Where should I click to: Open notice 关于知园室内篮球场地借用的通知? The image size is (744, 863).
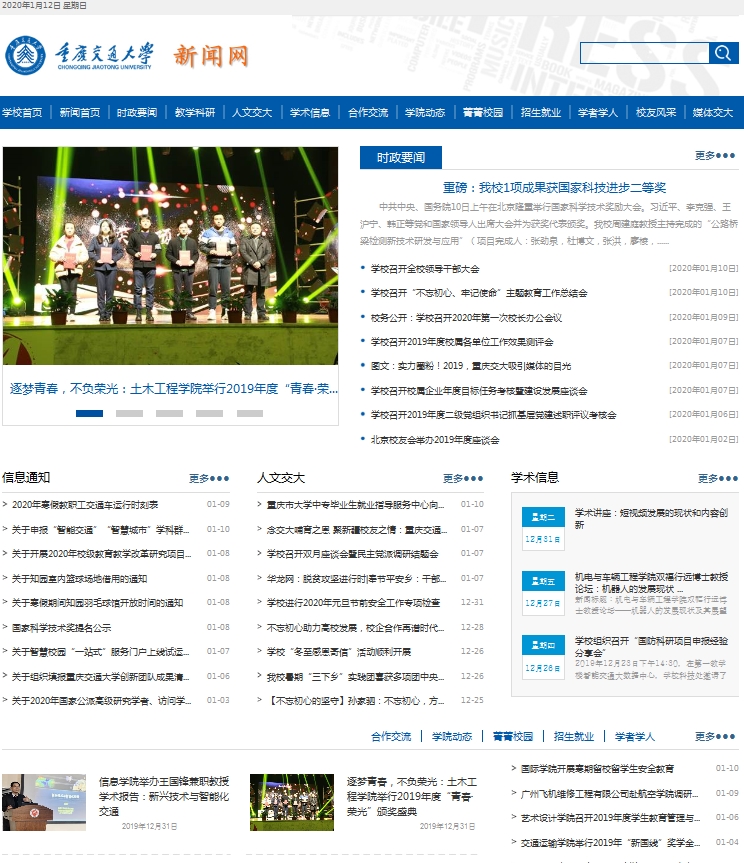pos(79,578)
